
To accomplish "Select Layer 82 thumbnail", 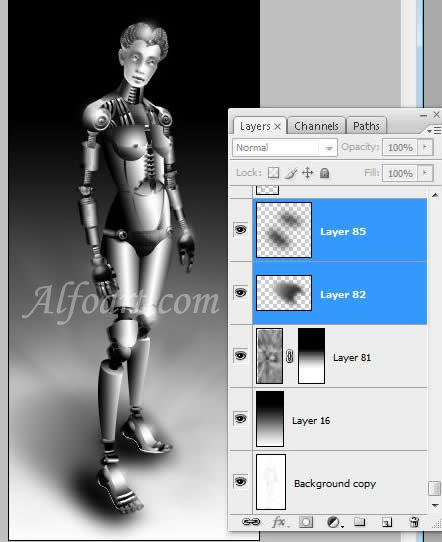I will [x=284, y=293].
